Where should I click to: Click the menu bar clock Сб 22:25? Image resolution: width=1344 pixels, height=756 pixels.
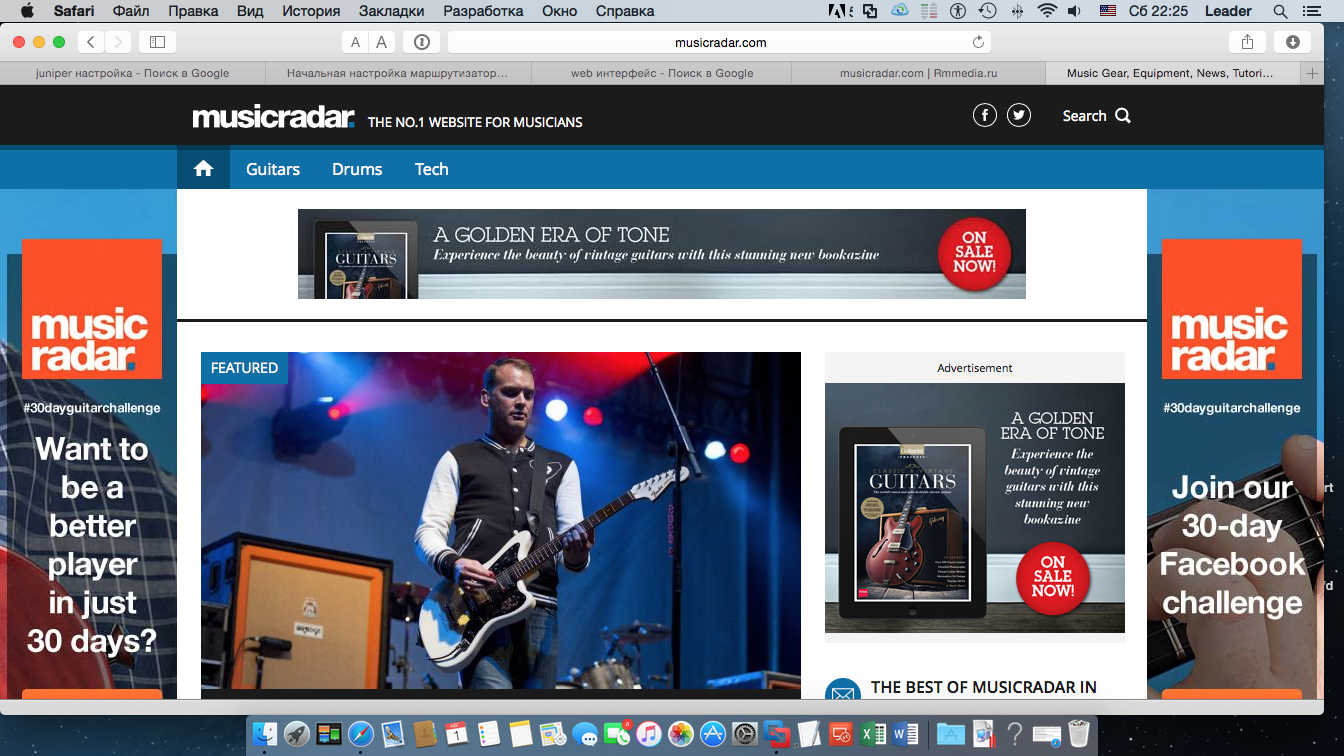tap(1158, 11)
